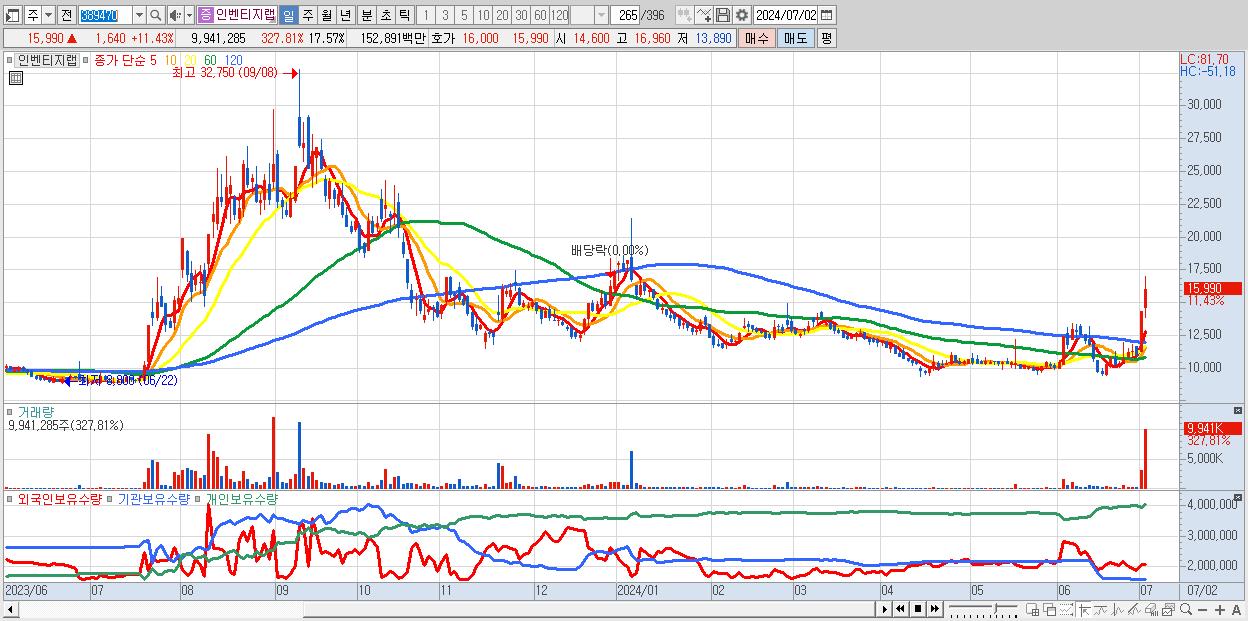Click the chart zoom slider at bottom
The width and height of the screenshot is (1248, 621).
983,609
